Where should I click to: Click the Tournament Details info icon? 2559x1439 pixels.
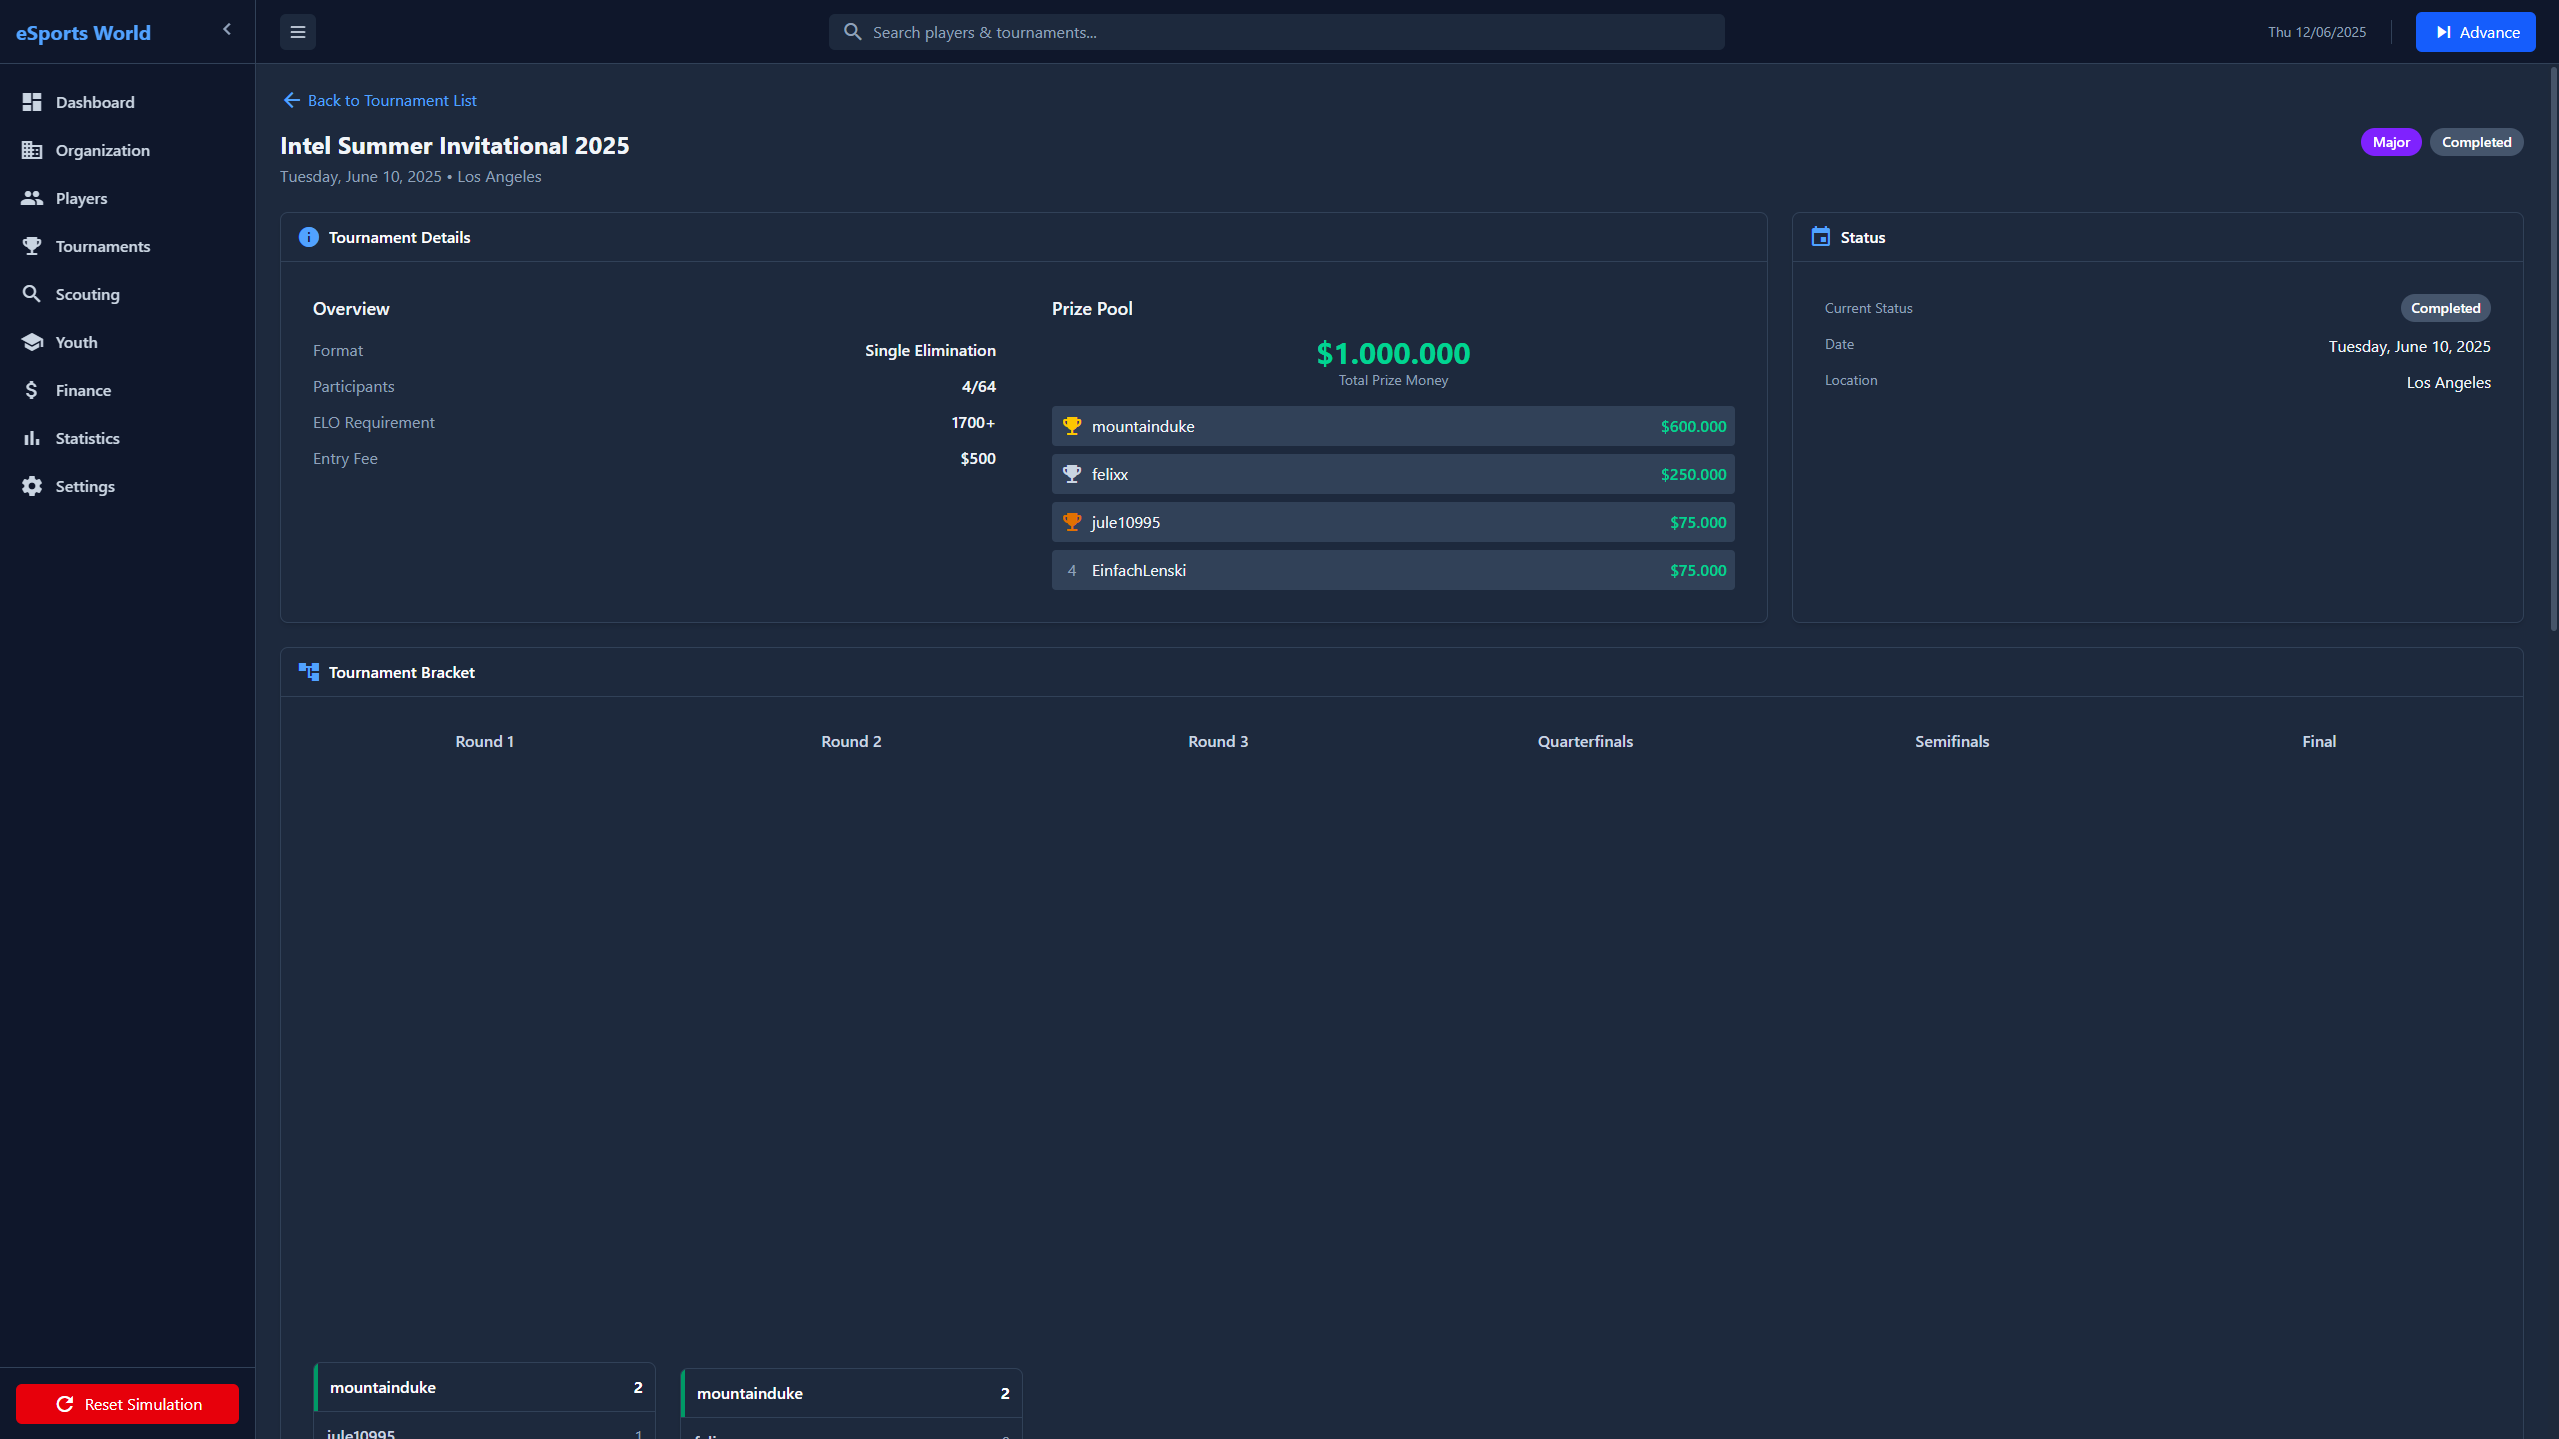pyautogui.click(x=309, y=237)
